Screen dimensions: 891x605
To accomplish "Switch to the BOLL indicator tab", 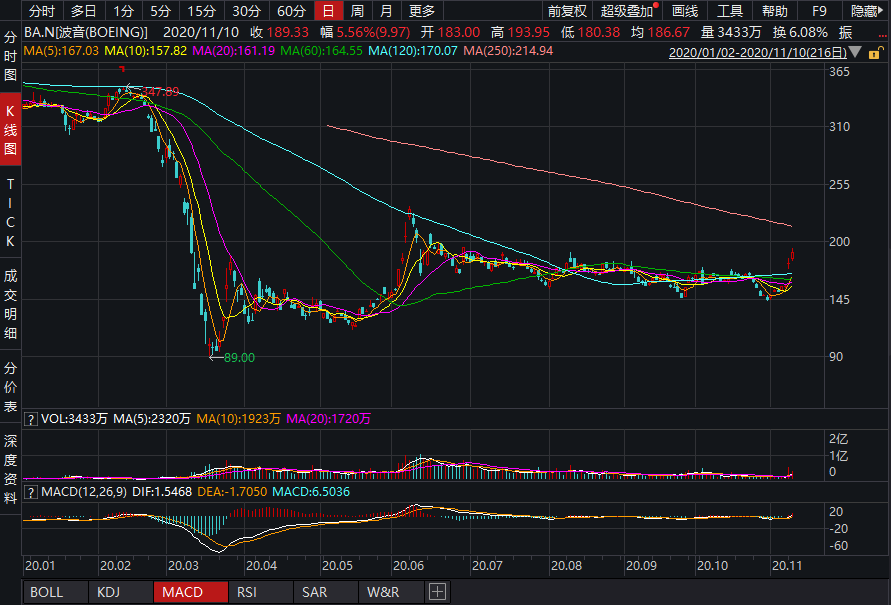I will 47,592.
